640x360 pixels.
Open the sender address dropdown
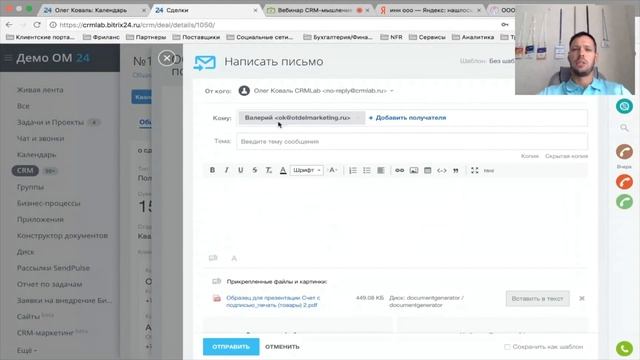[392, 91]
